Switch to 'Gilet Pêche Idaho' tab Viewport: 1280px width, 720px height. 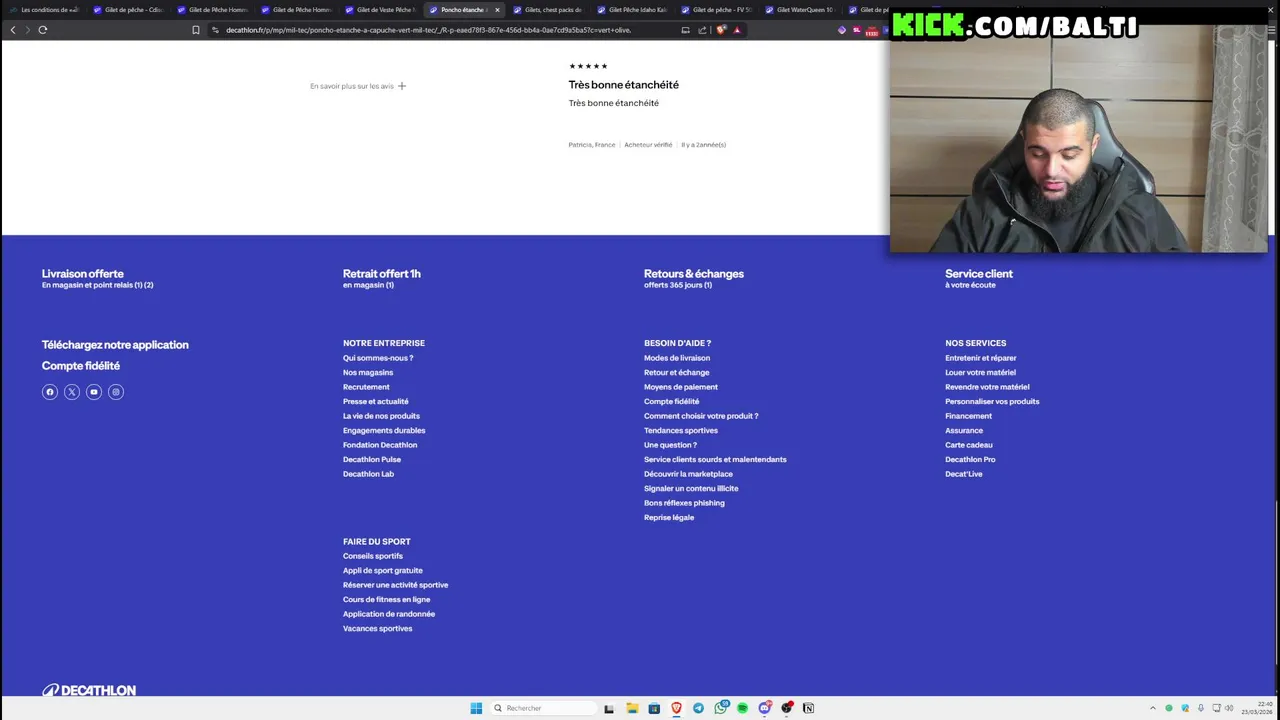[633, 10]
